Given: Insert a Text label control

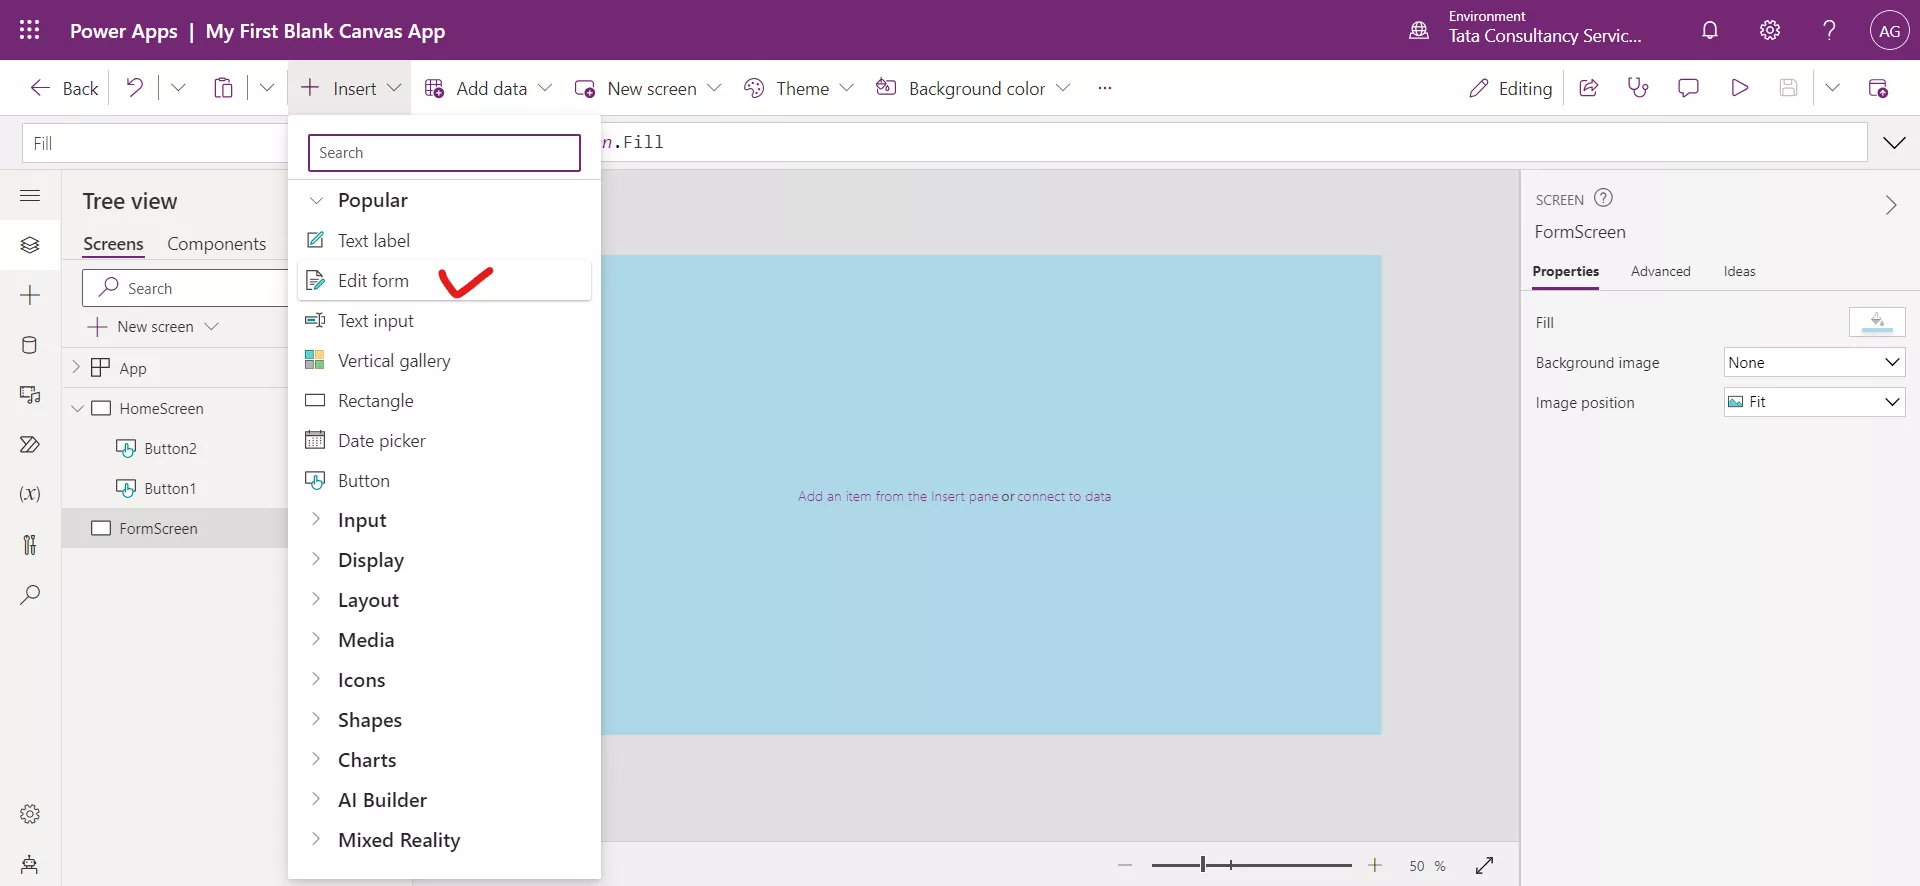Looking at the screenshot, I should coord(444,240).
